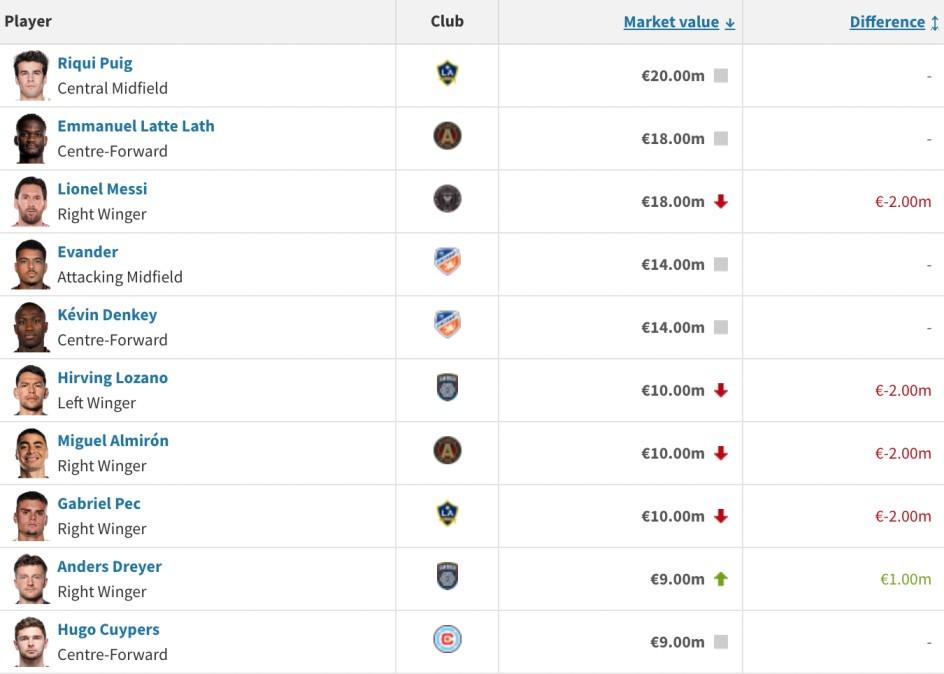Screen dimensions: 944x674
Task: Open Kévin Denkey's profile link
Action: (x=107, y=315)
